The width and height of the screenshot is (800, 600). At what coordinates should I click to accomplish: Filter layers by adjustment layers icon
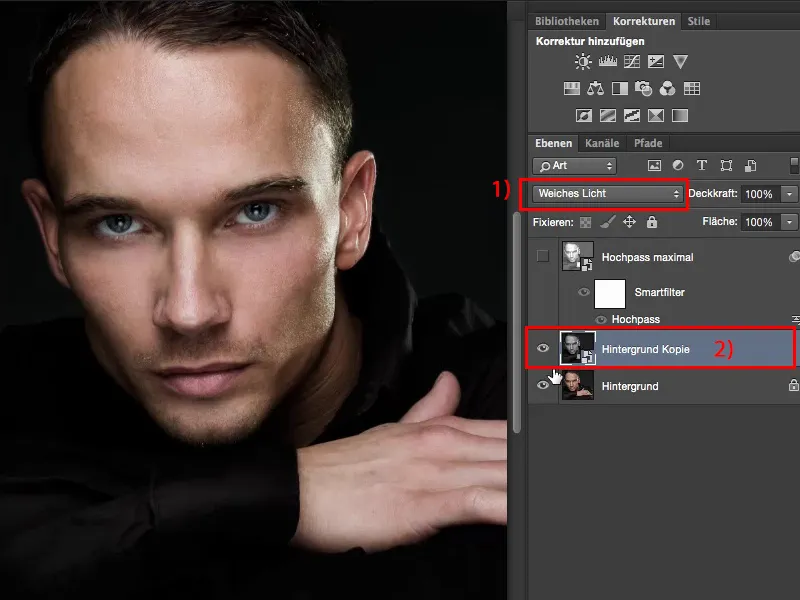pyautogui.click(x=678, y=165)
